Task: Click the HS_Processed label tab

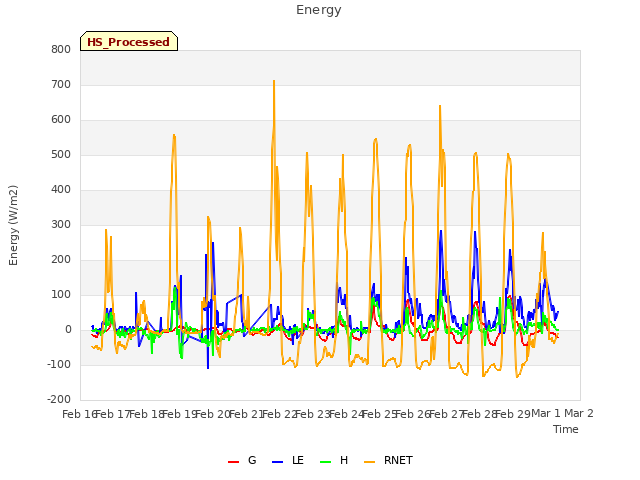Action: pyautogui.click(x=129, y=41)
